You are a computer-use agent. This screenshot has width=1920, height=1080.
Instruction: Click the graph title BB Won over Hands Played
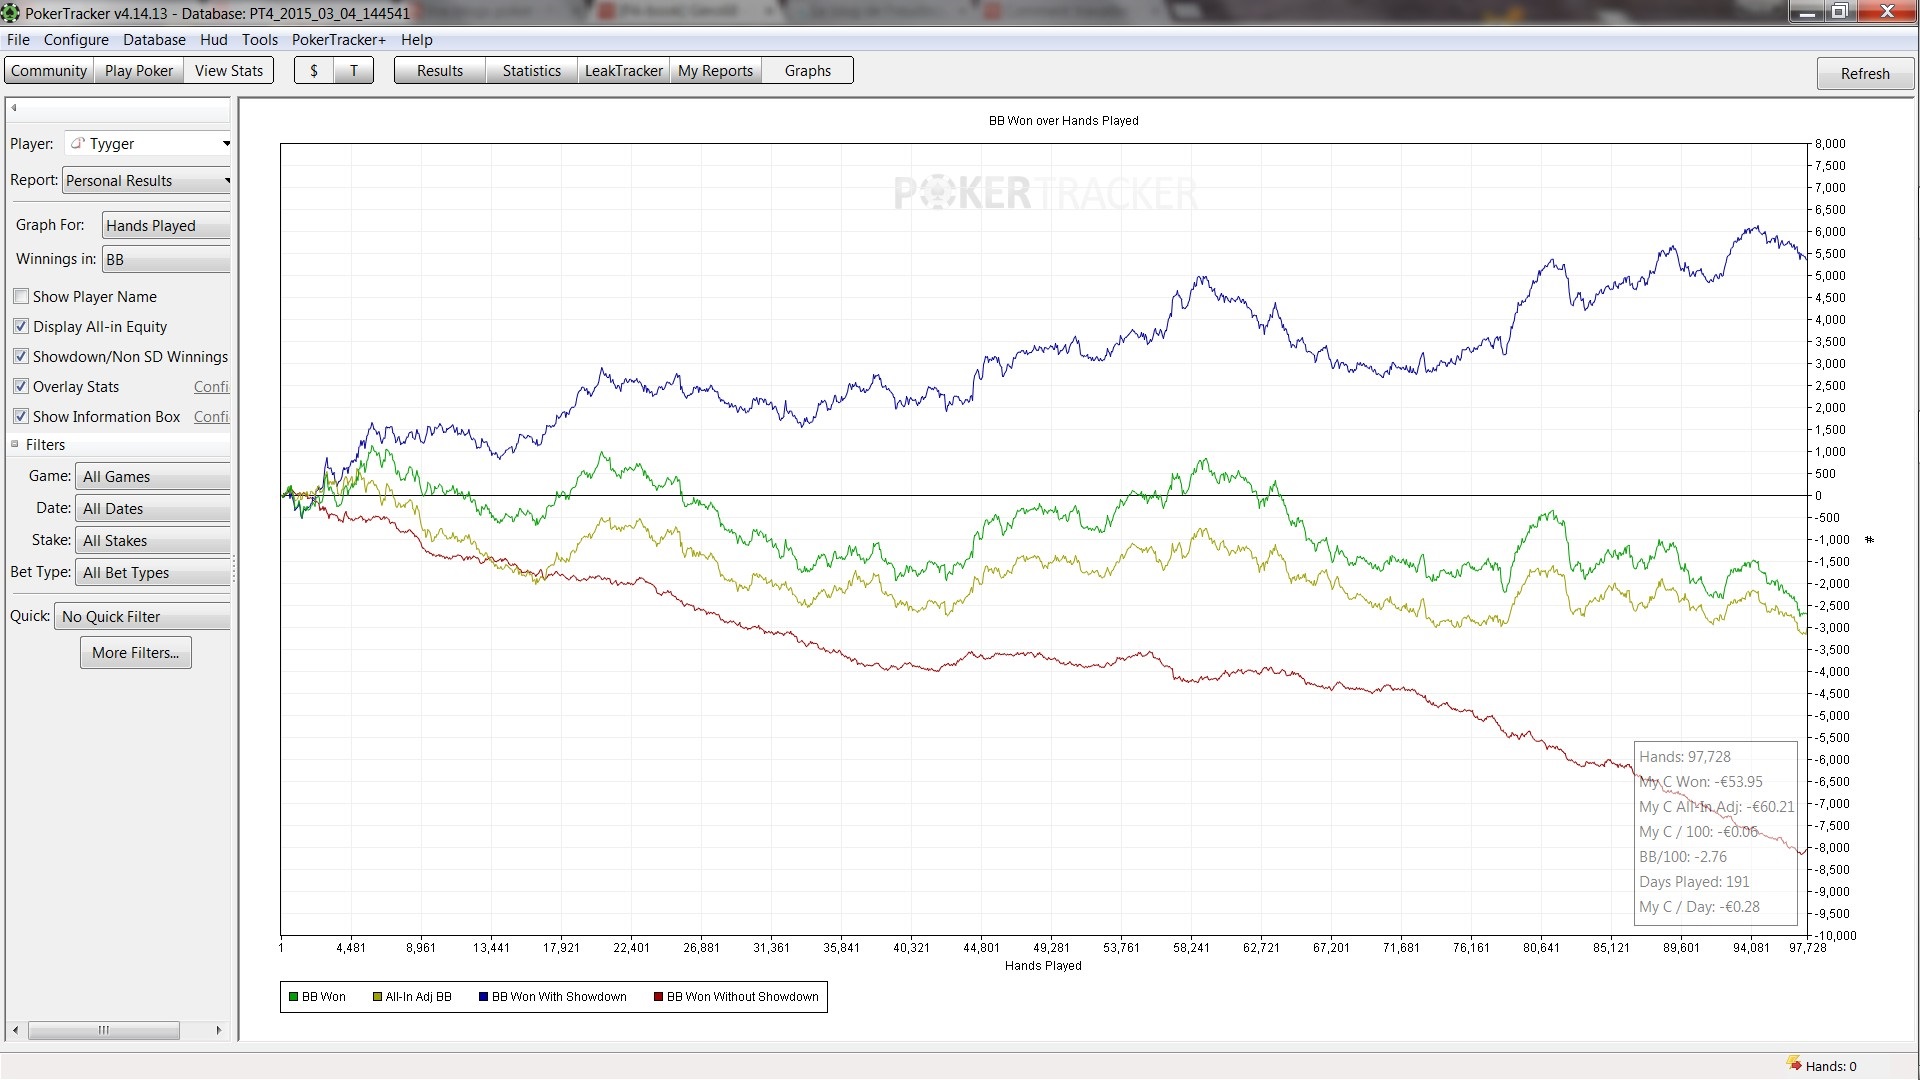[x=1063, y=121]
